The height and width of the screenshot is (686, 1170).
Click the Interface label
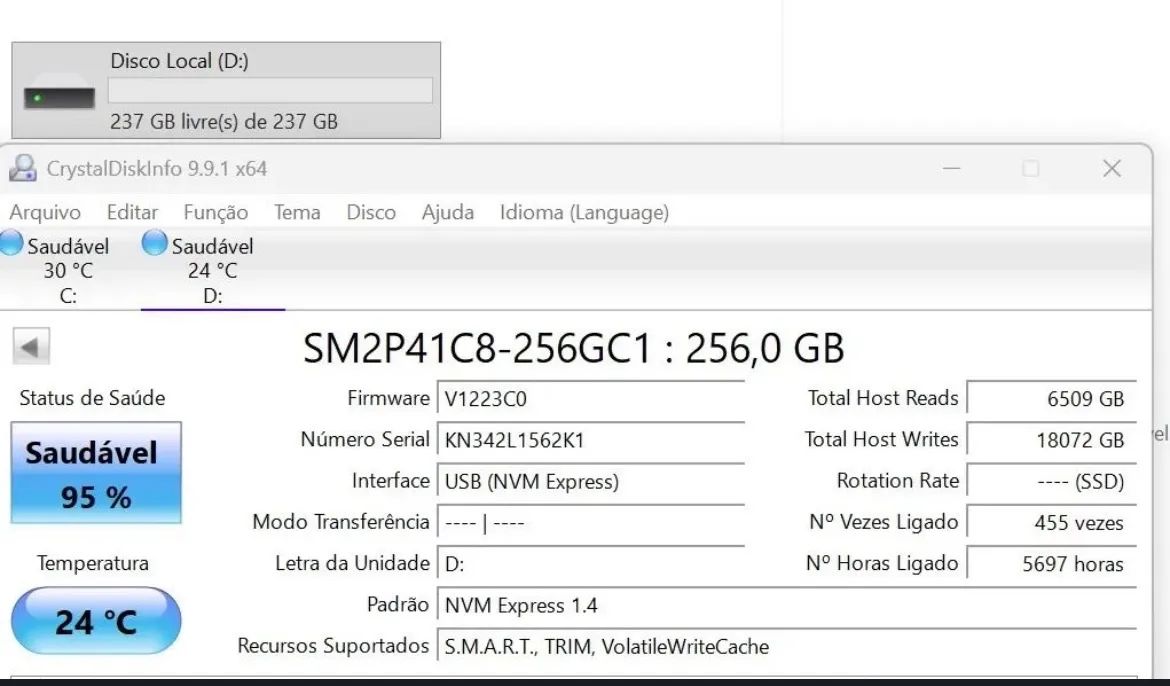click(391, 481)
